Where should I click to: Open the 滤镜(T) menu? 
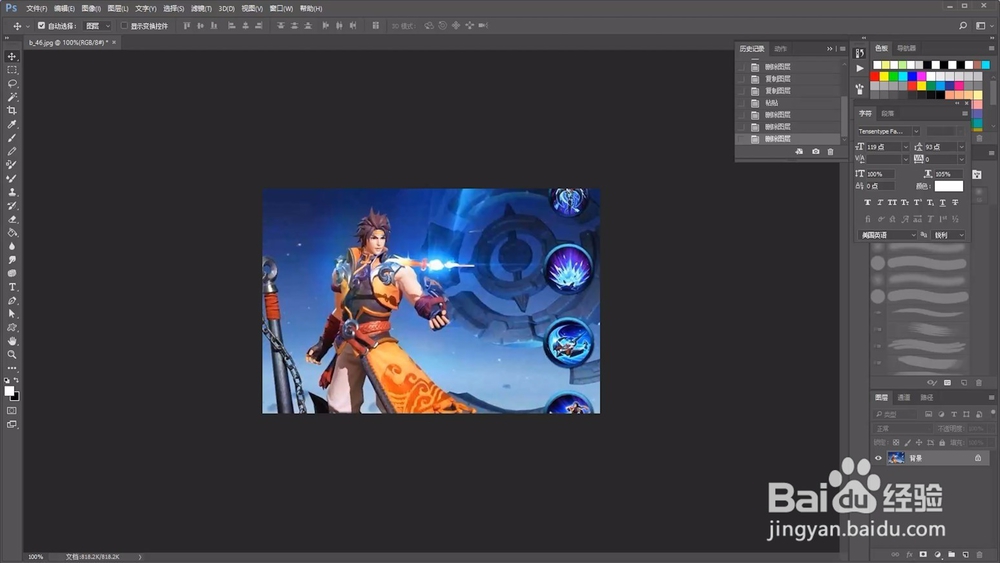[x=201, y=8]
